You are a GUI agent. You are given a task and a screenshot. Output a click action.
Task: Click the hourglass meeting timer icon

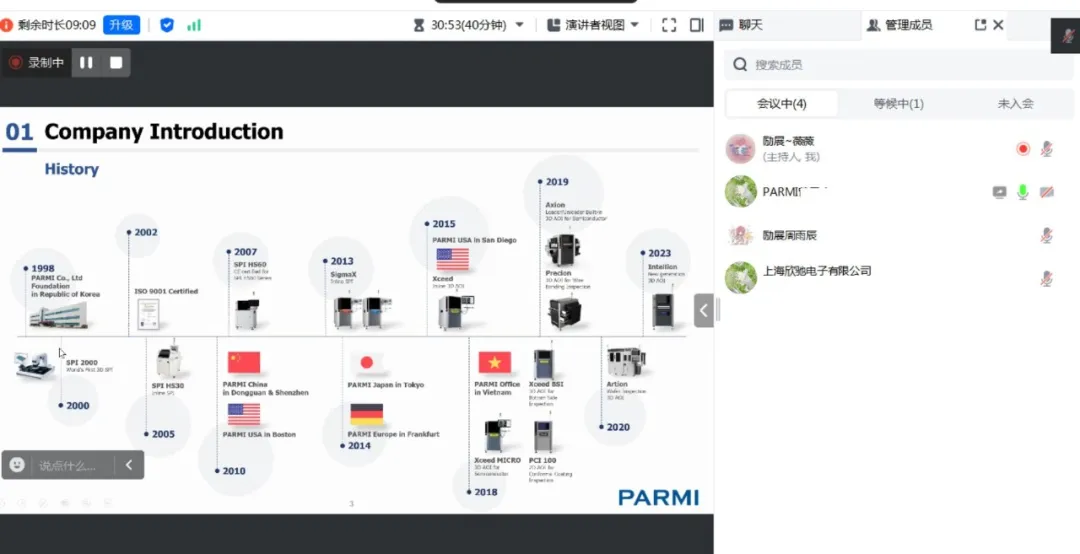pos(419,25)
